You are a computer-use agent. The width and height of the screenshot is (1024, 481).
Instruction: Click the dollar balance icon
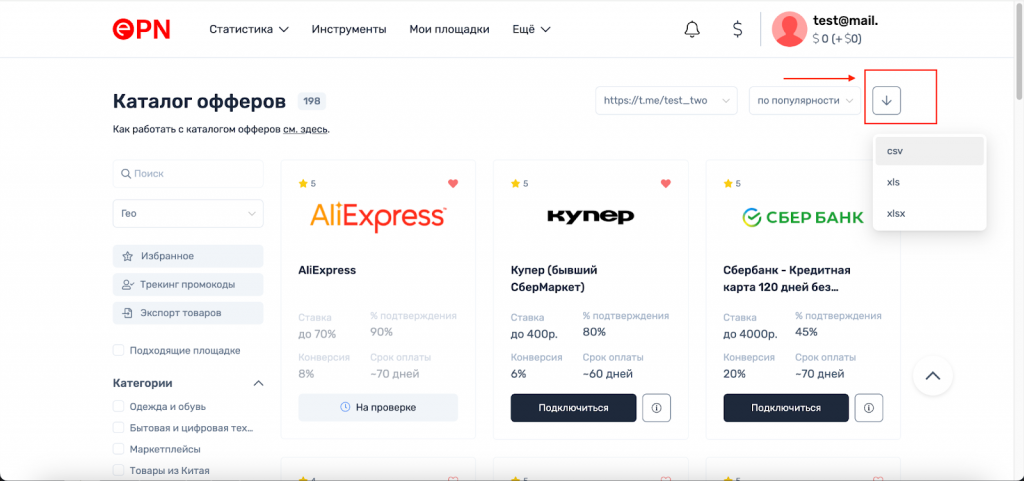[x=737, y=29]
